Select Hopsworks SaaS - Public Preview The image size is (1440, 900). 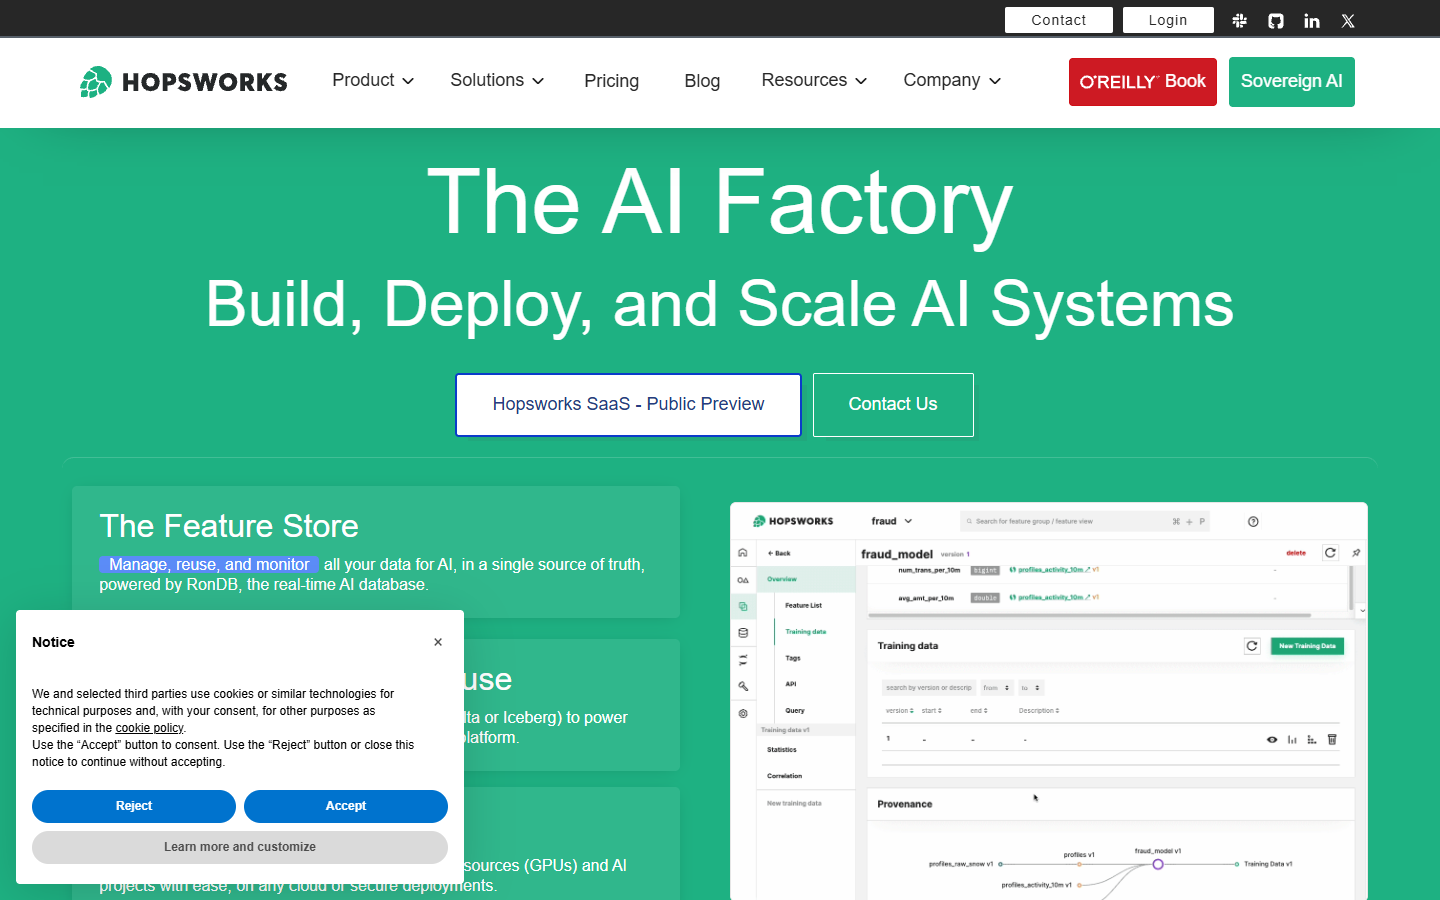click(628, 404)
